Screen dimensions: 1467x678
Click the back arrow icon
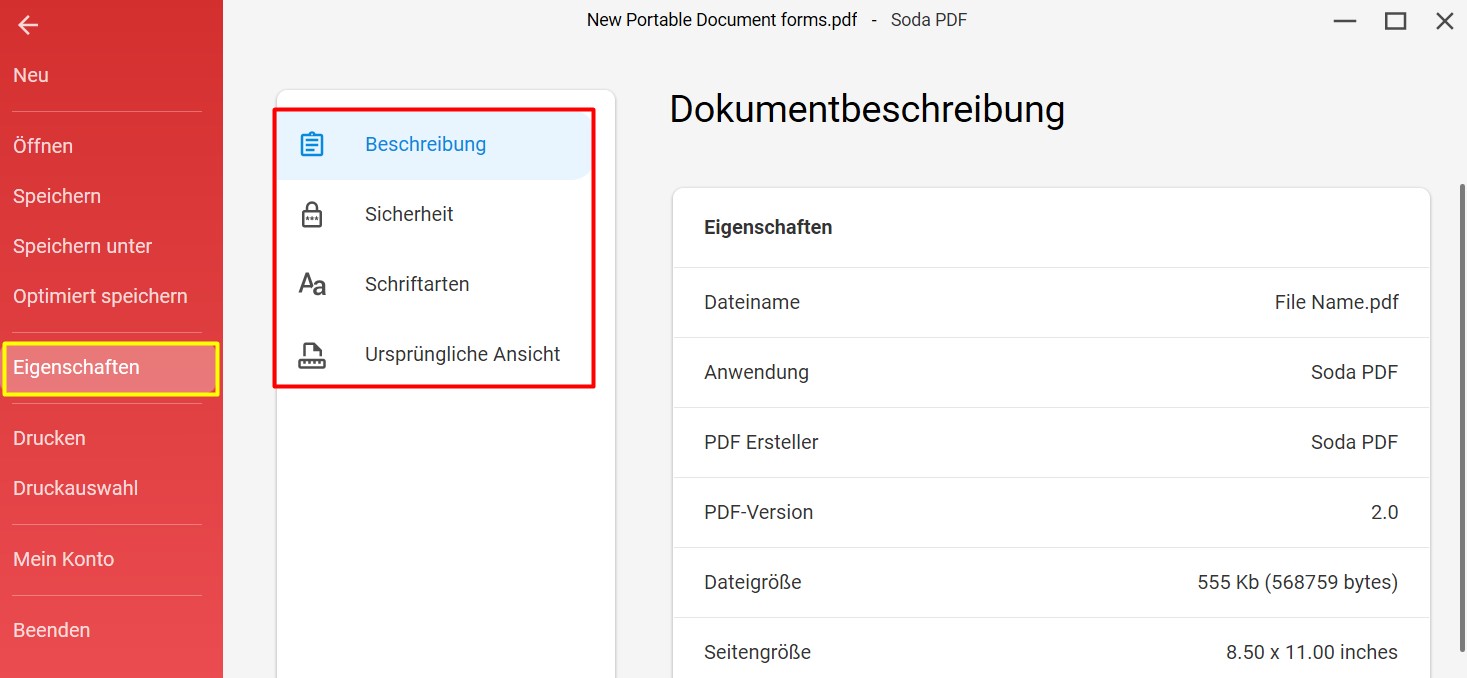point(28,25)
